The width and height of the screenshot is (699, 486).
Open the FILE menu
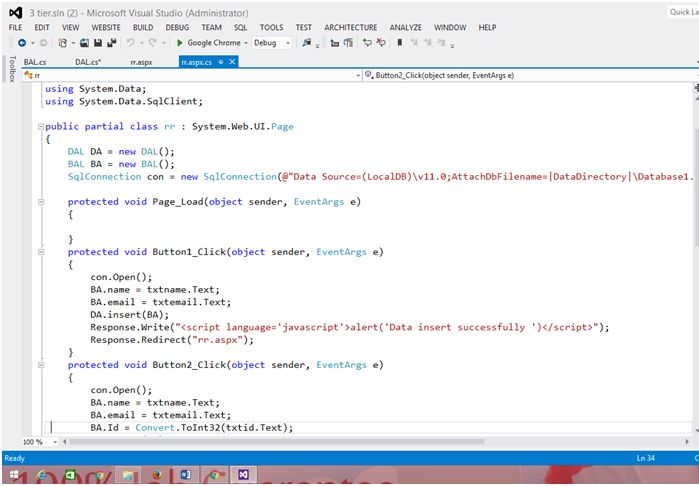click(x=15, y=28)
